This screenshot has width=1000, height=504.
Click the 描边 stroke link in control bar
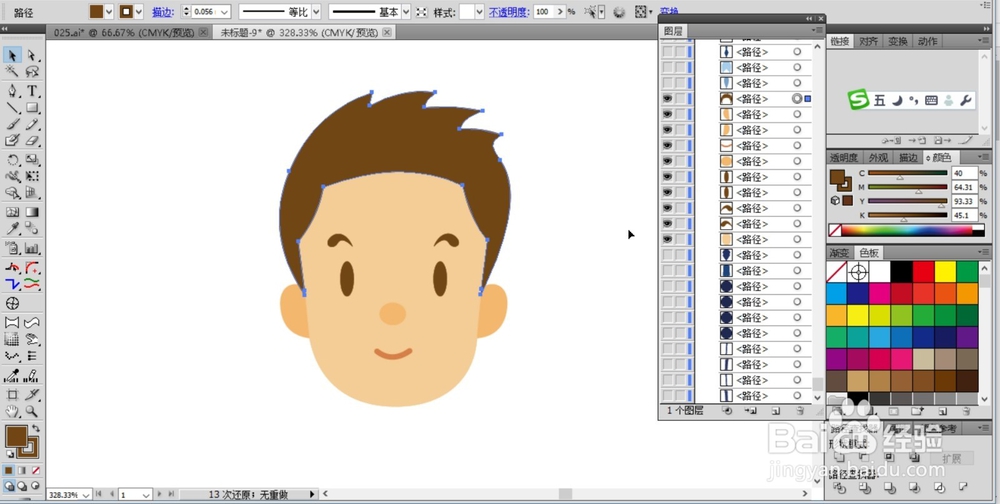click(x=163, y=12)
